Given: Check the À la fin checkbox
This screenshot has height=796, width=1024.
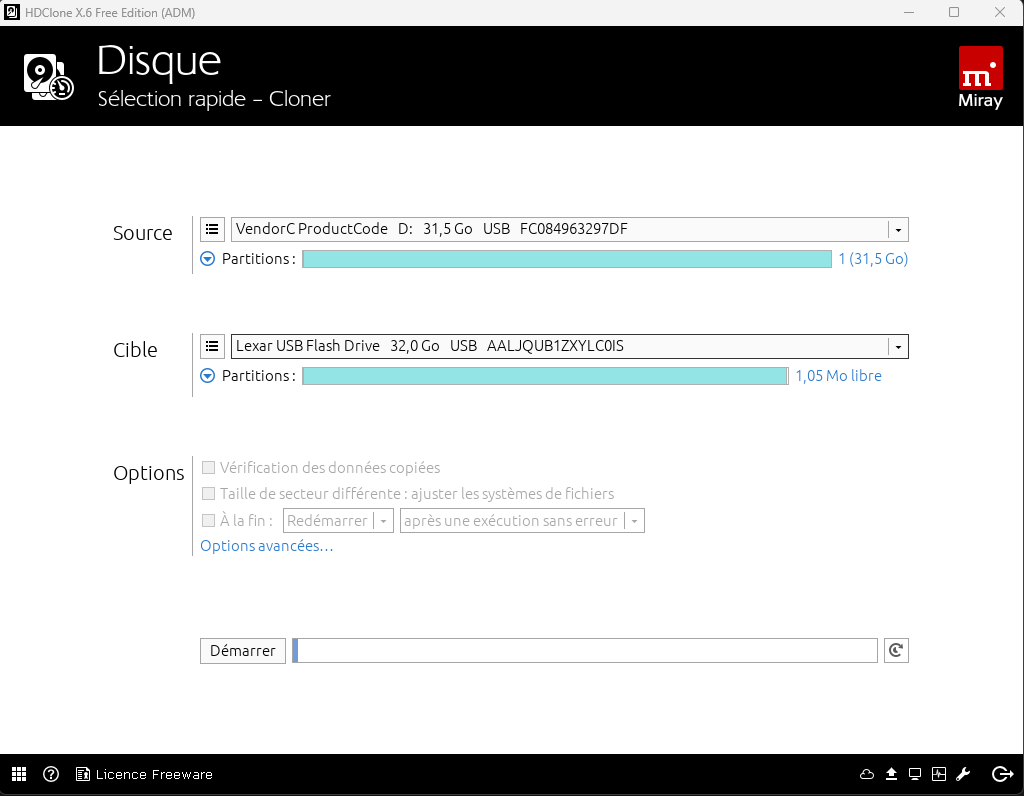Looking at the screenshot, I should click(209, 521).
